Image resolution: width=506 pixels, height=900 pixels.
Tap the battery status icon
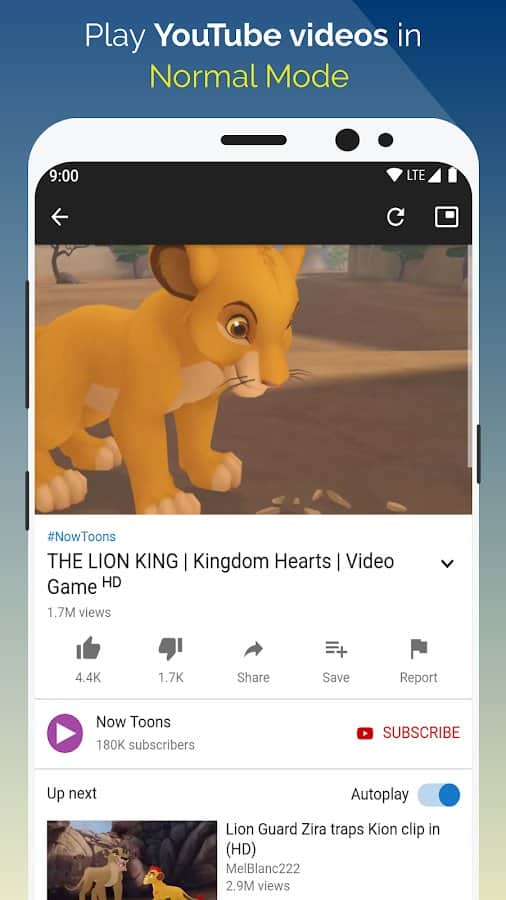click(452, 175)
